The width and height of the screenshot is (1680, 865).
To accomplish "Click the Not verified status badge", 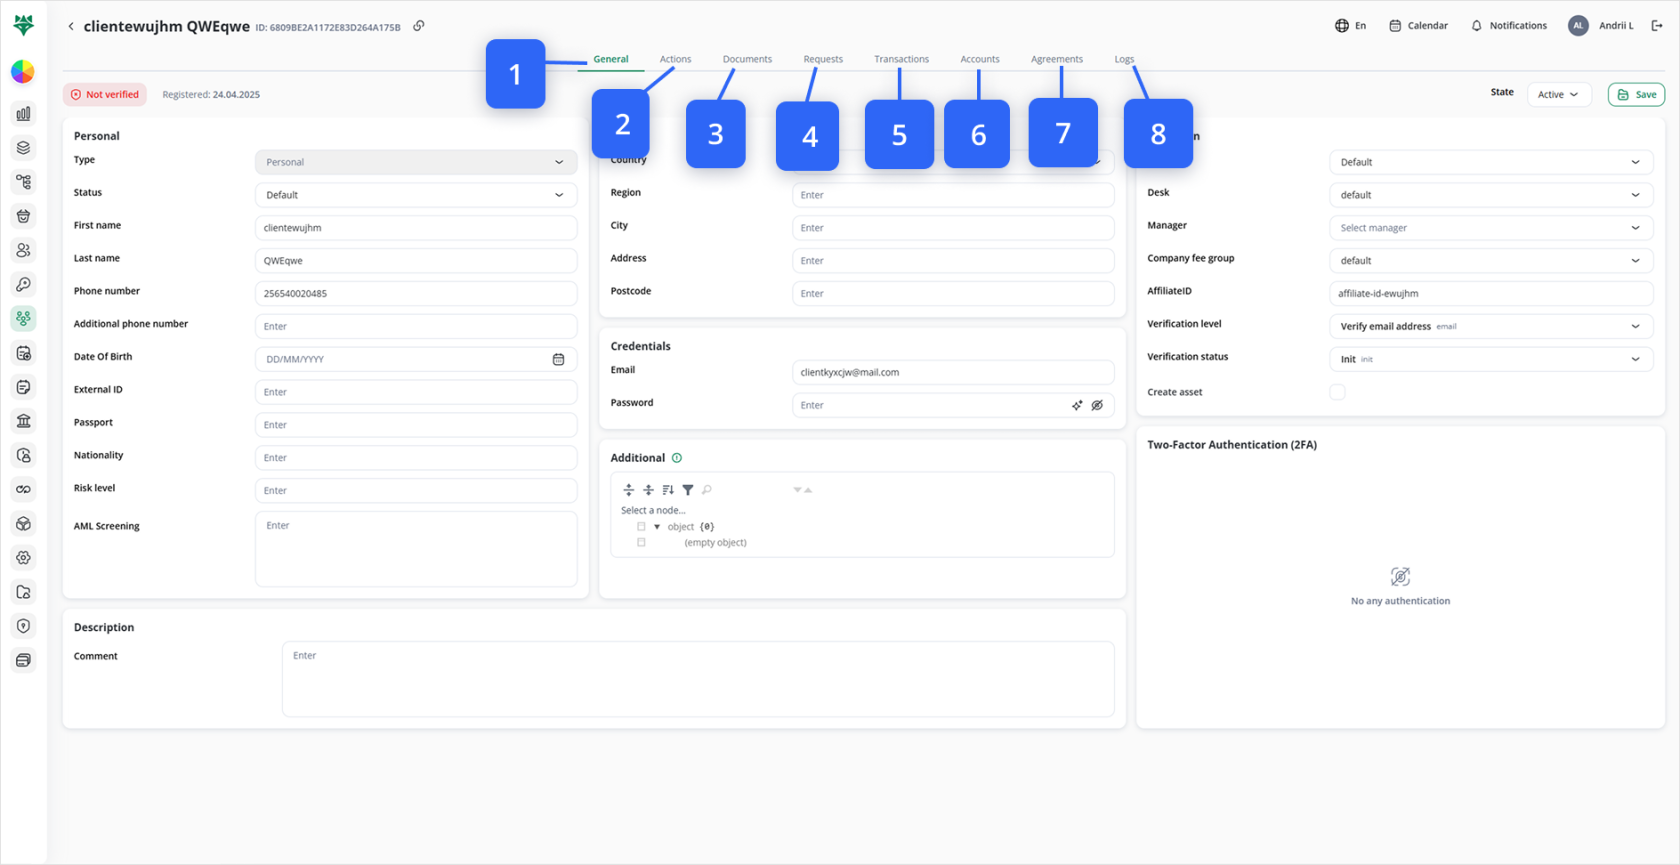I will click(x=105, y=95).
